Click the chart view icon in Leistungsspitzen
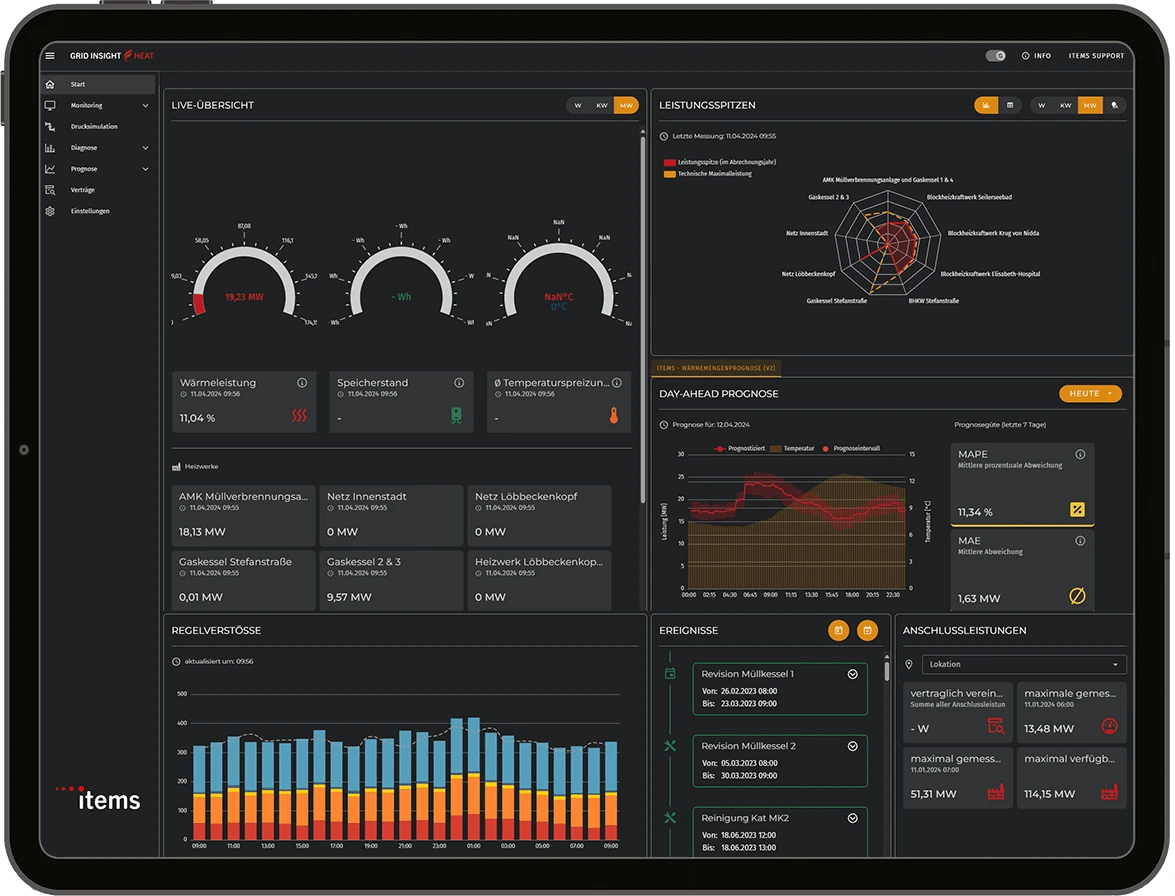 click(986, 106)
